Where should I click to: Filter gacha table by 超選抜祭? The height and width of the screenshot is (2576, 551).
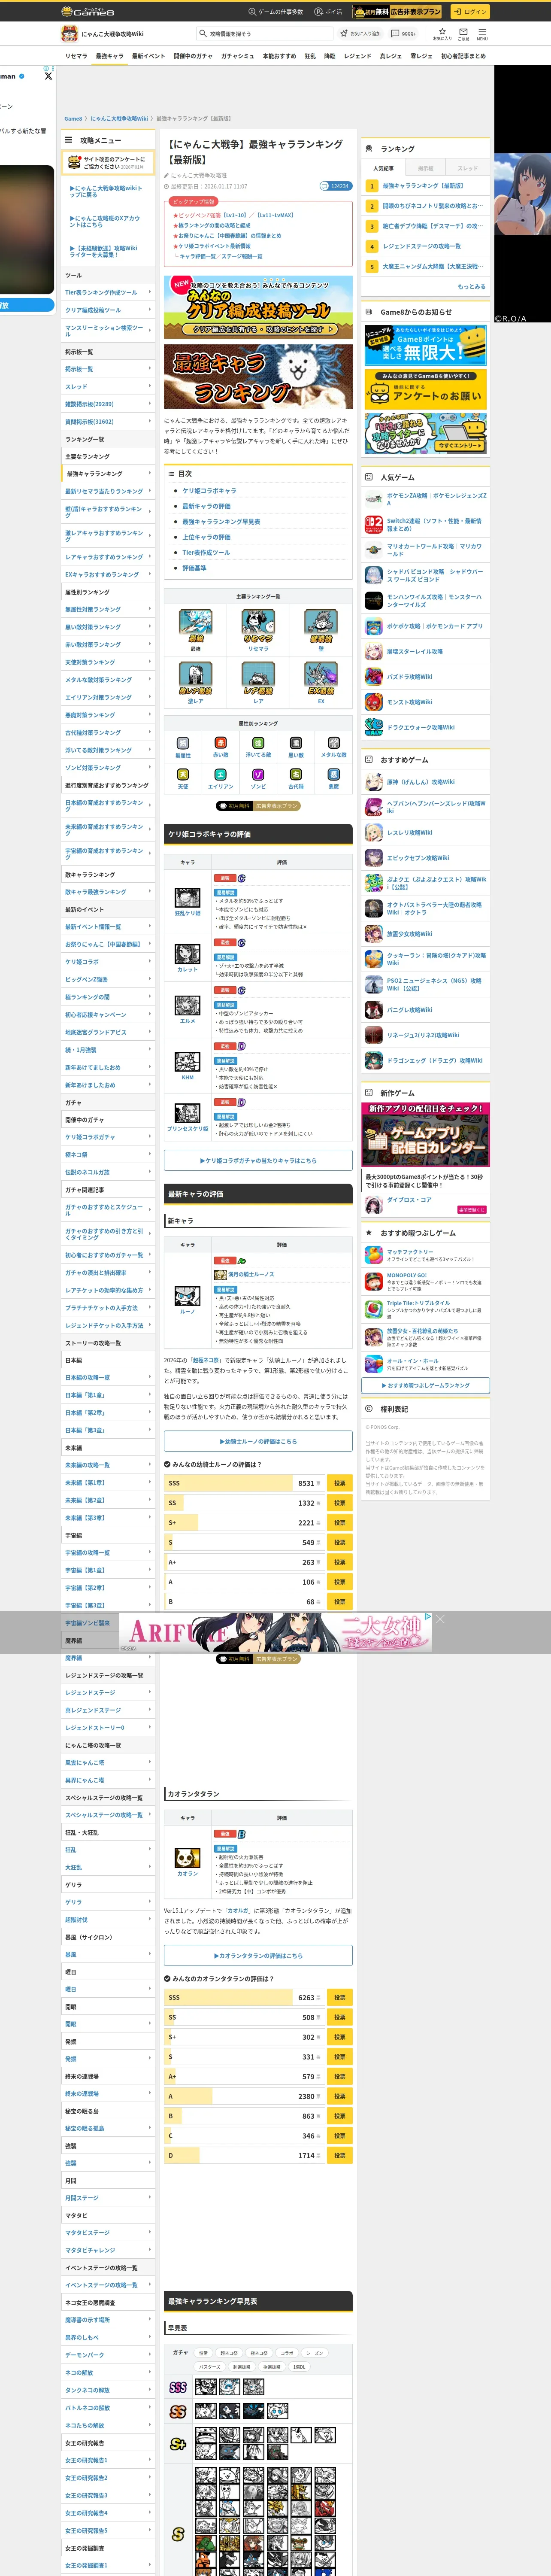pos(242,2367)
